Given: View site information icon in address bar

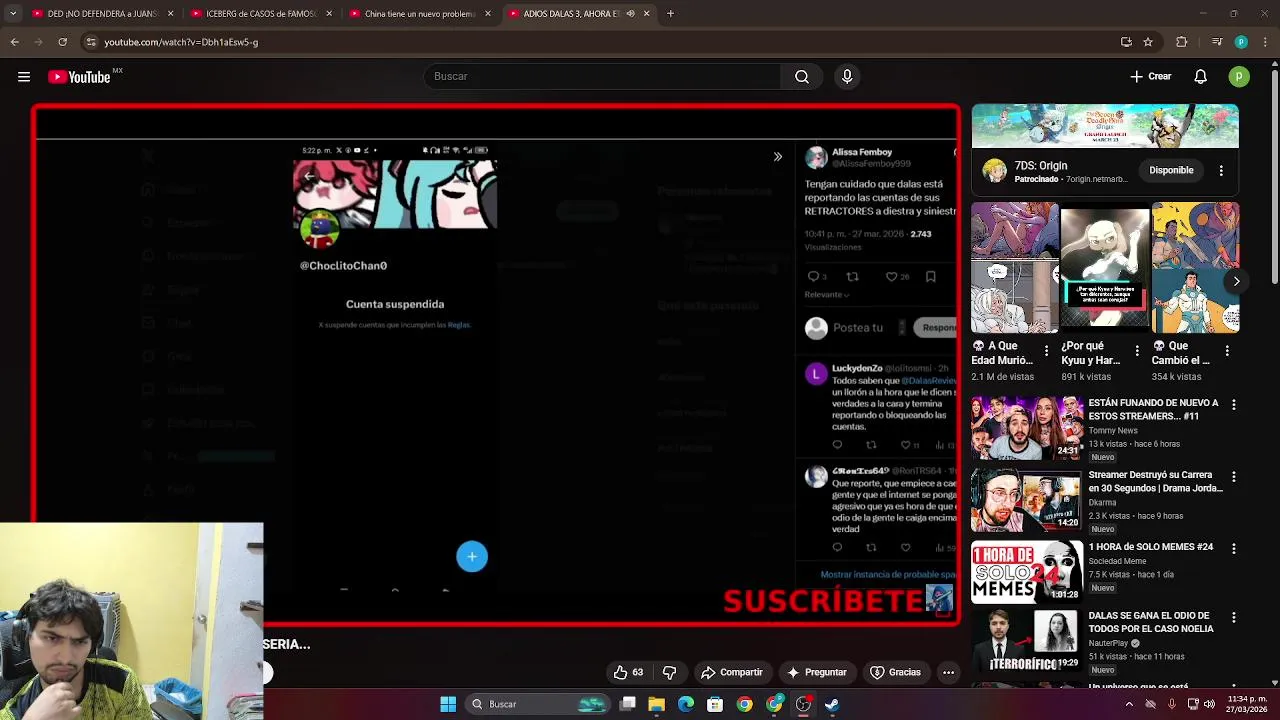Looking at the screenshot, I should pos(91,42).
